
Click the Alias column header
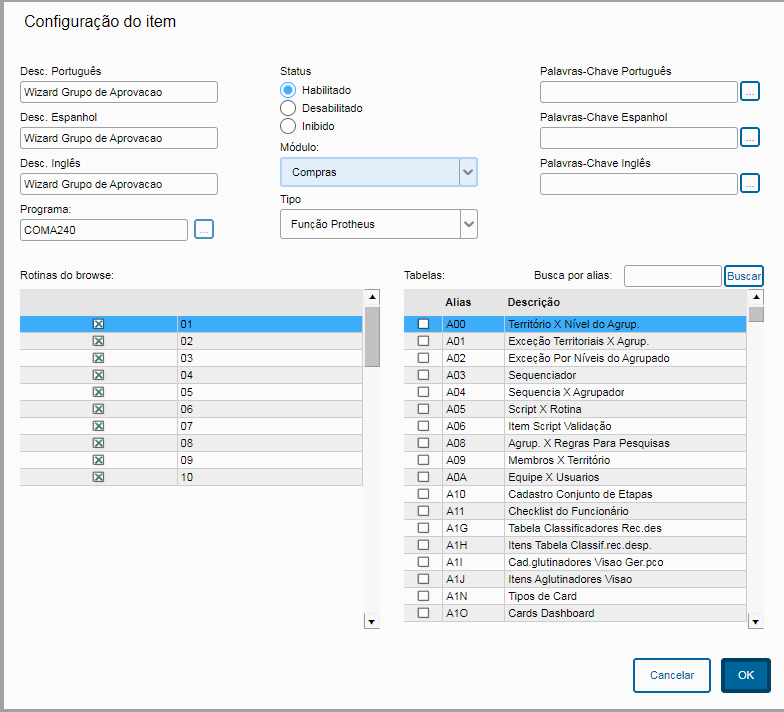point(458,302)
